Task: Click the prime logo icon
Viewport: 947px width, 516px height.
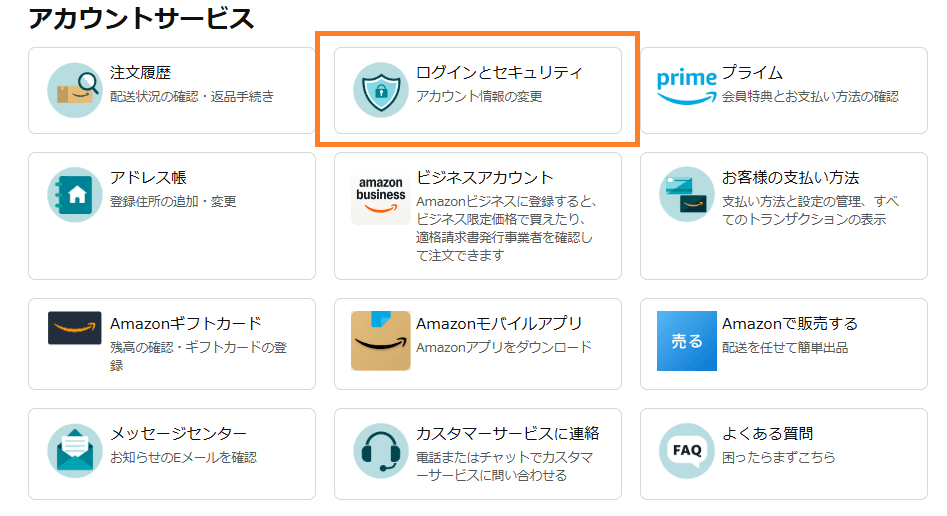Action: [x=687, y=88]
